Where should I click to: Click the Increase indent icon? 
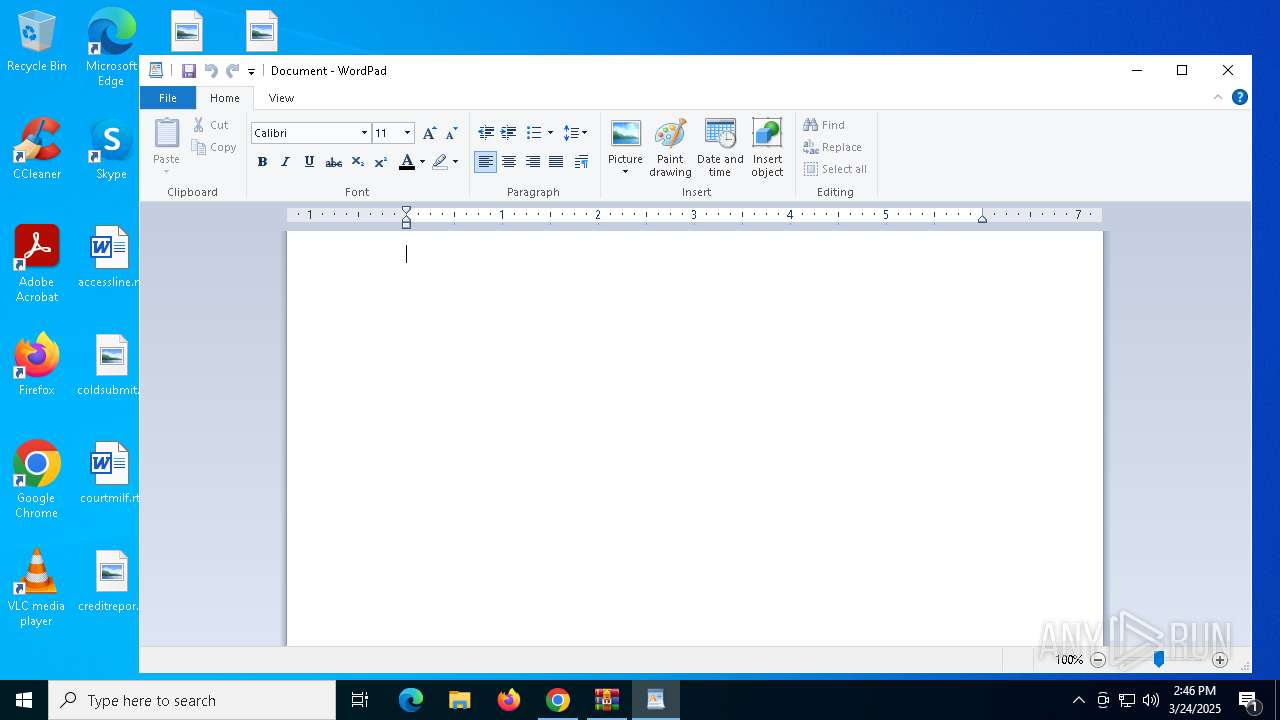click(509, 133)
